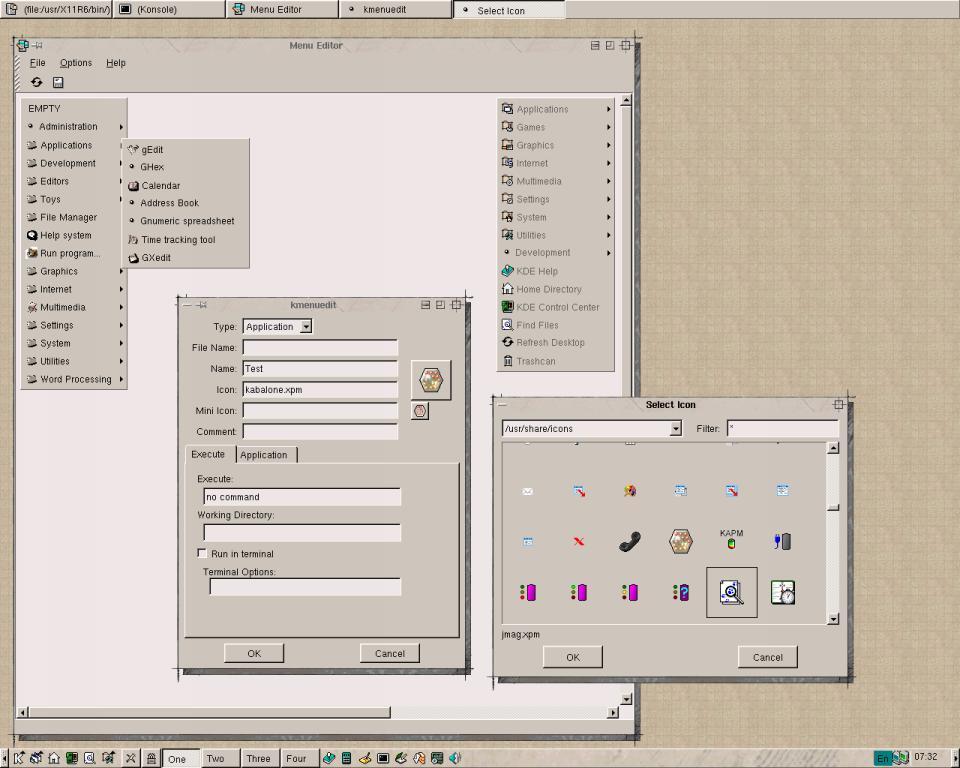Switch to the Application tab
The height and width of the screenshot is (768, 960).
264,455
